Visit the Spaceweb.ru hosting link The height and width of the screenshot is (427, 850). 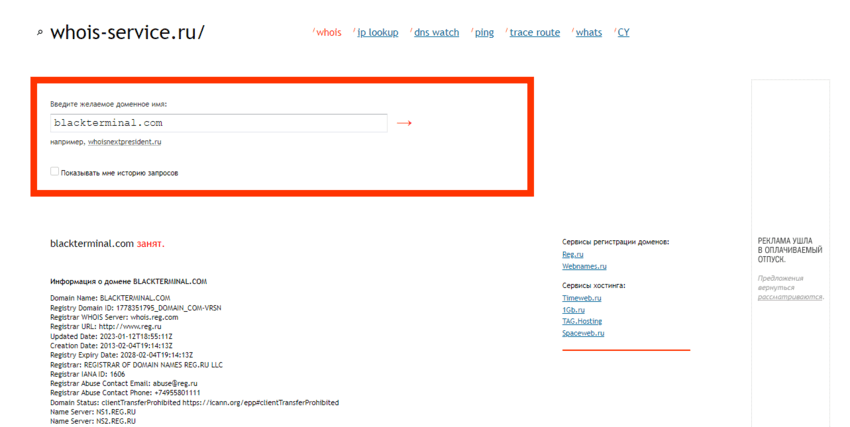click(x=583, y=333)
